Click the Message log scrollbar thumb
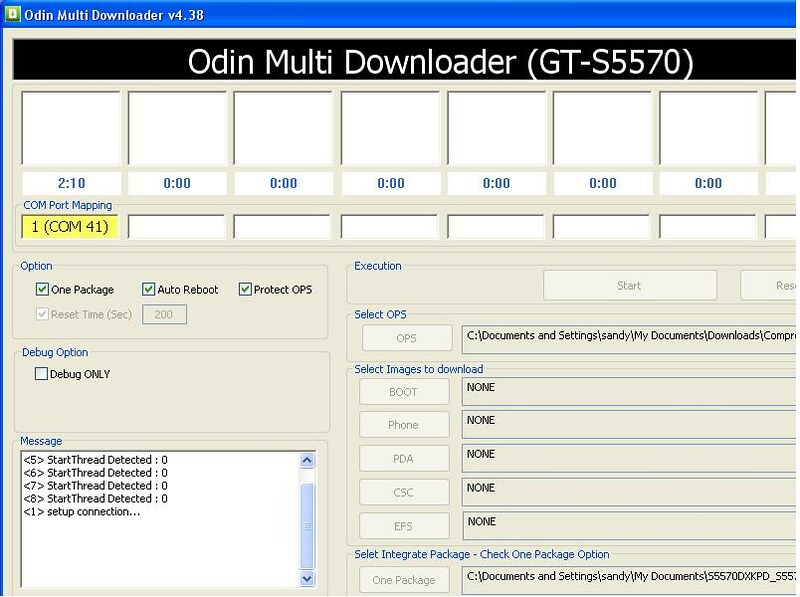The height and width of the screenshot is (597, 800). click(307, 526)
